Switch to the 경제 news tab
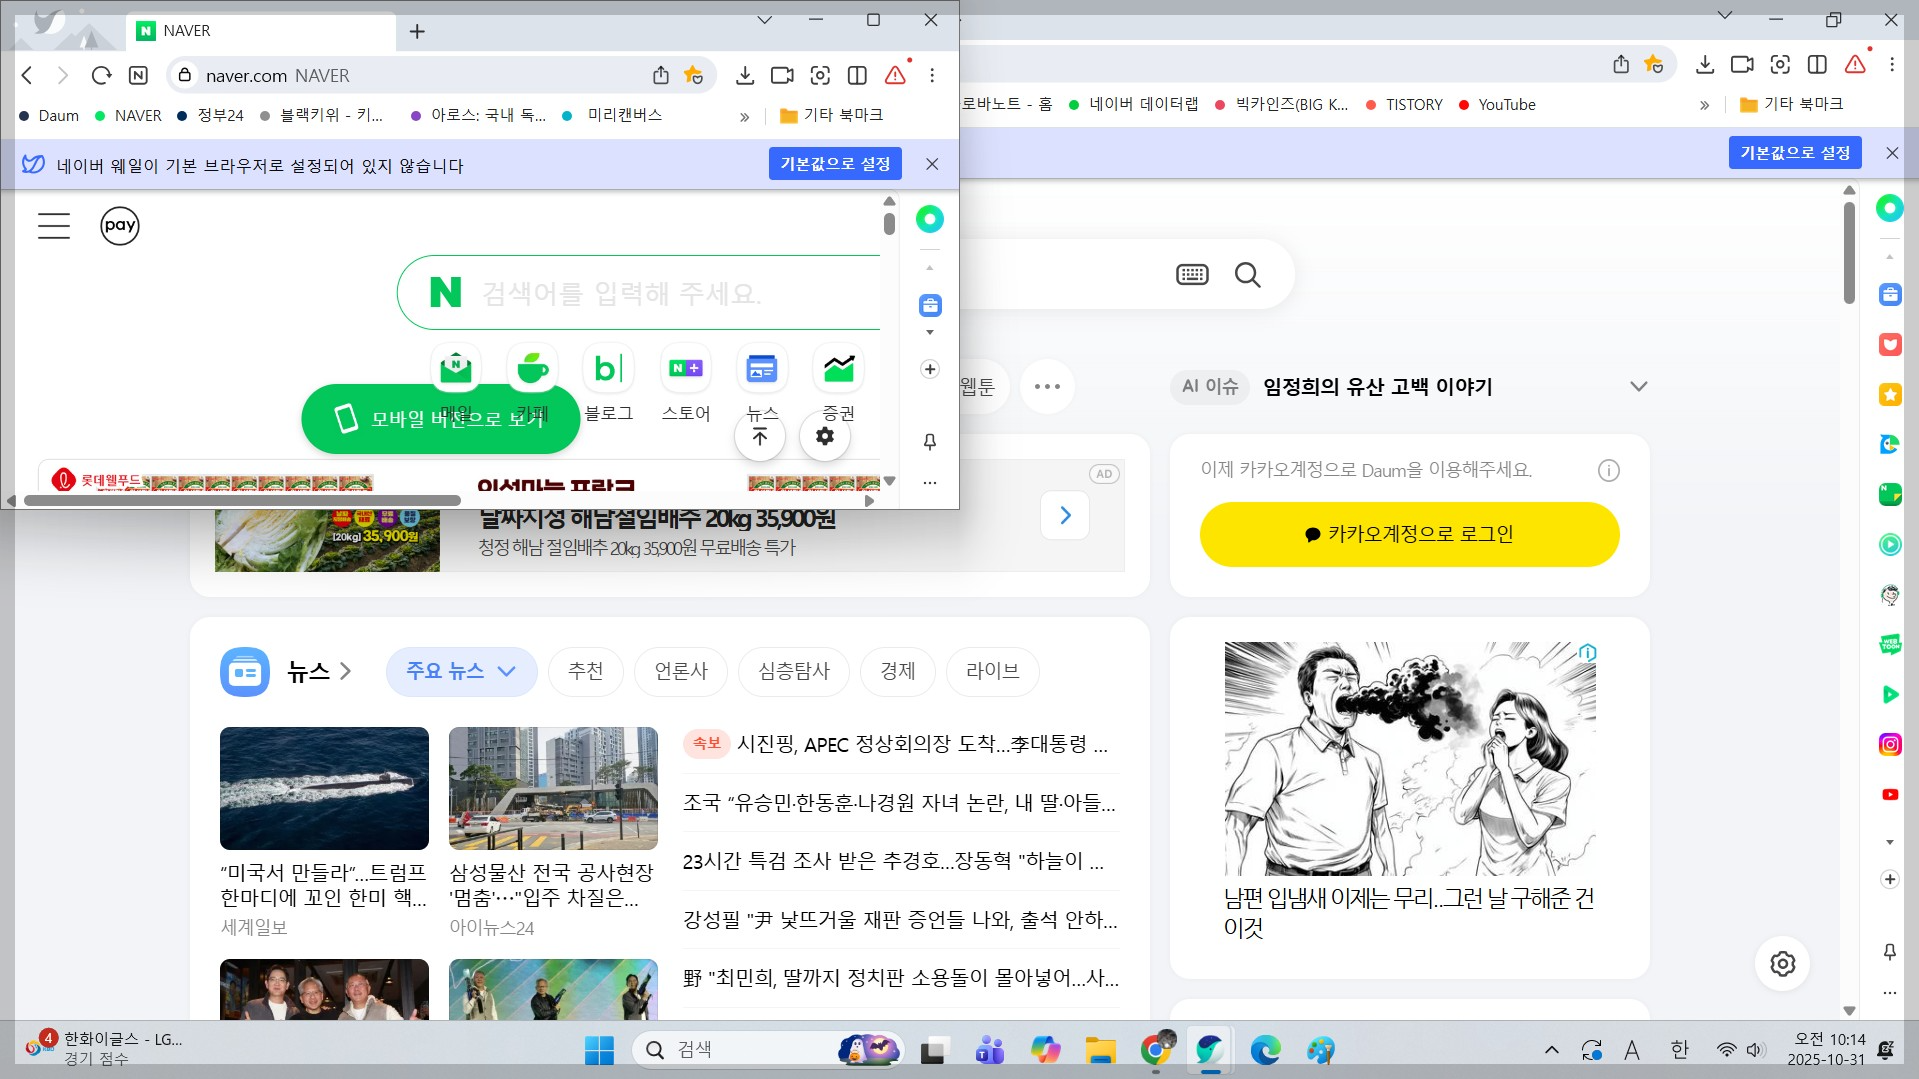1919x1079 pixels. 897,671
